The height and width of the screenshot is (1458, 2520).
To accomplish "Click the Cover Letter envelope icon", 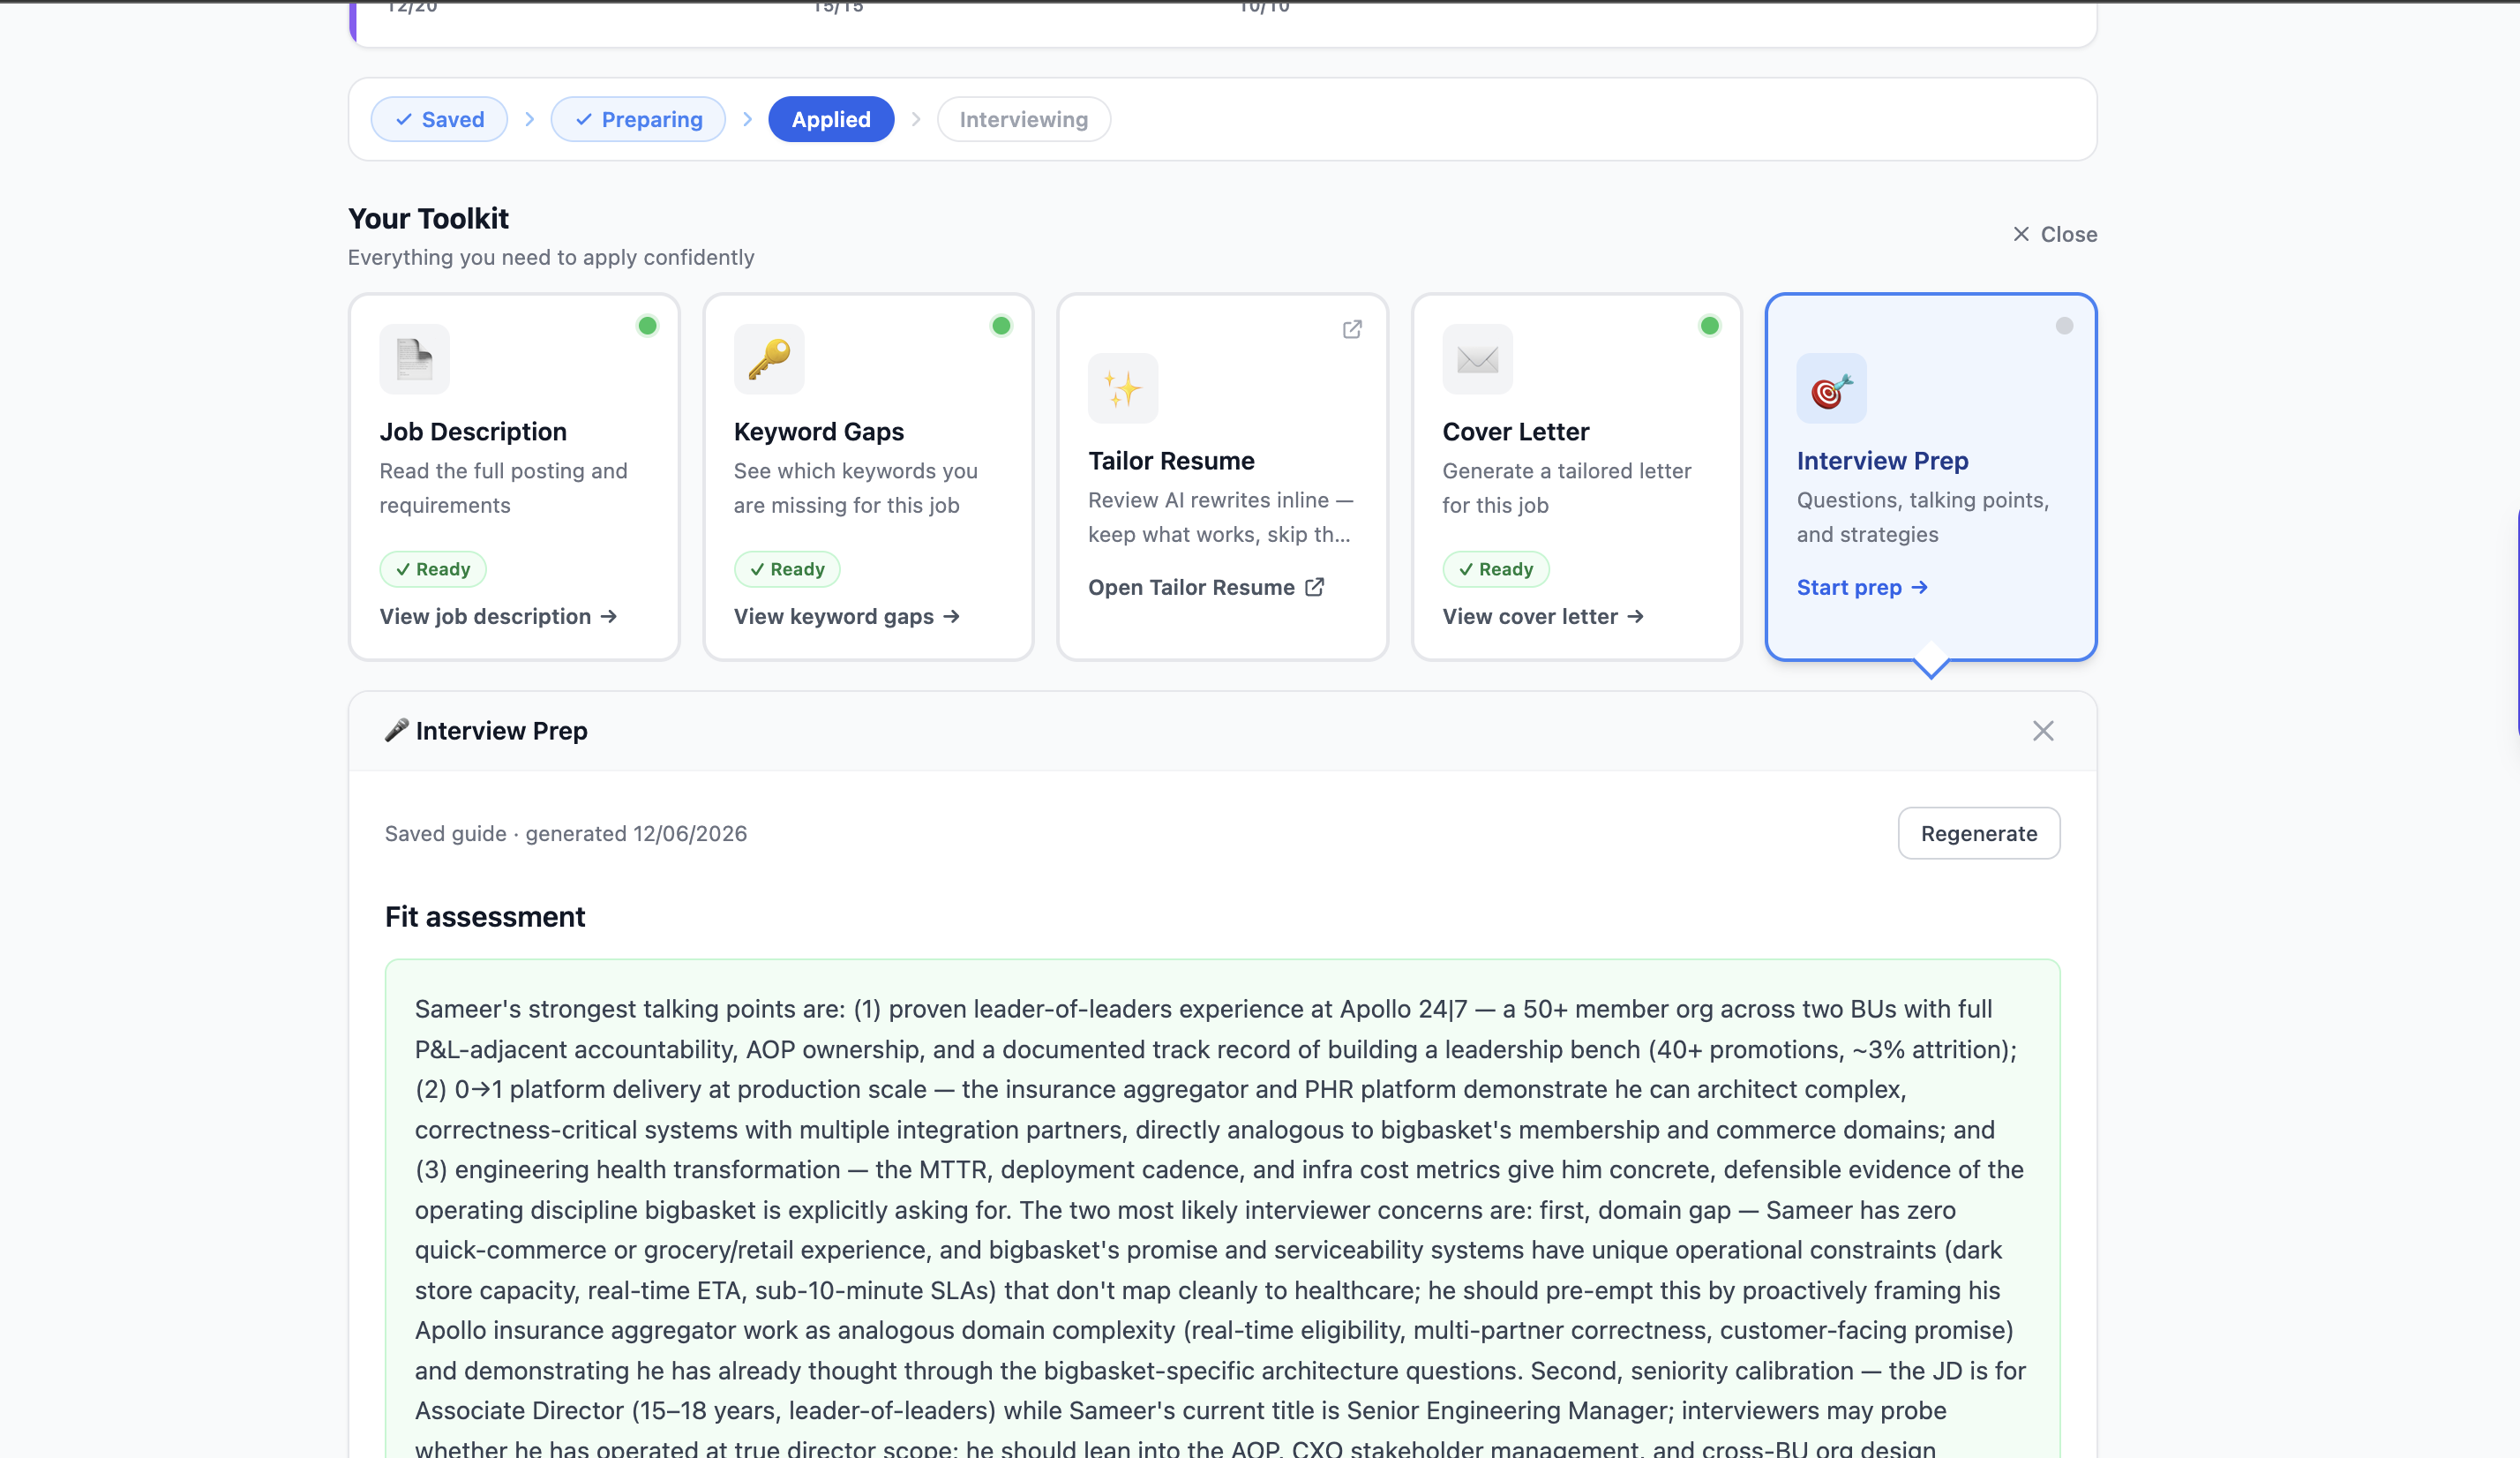I will [x=1477, y=359].
